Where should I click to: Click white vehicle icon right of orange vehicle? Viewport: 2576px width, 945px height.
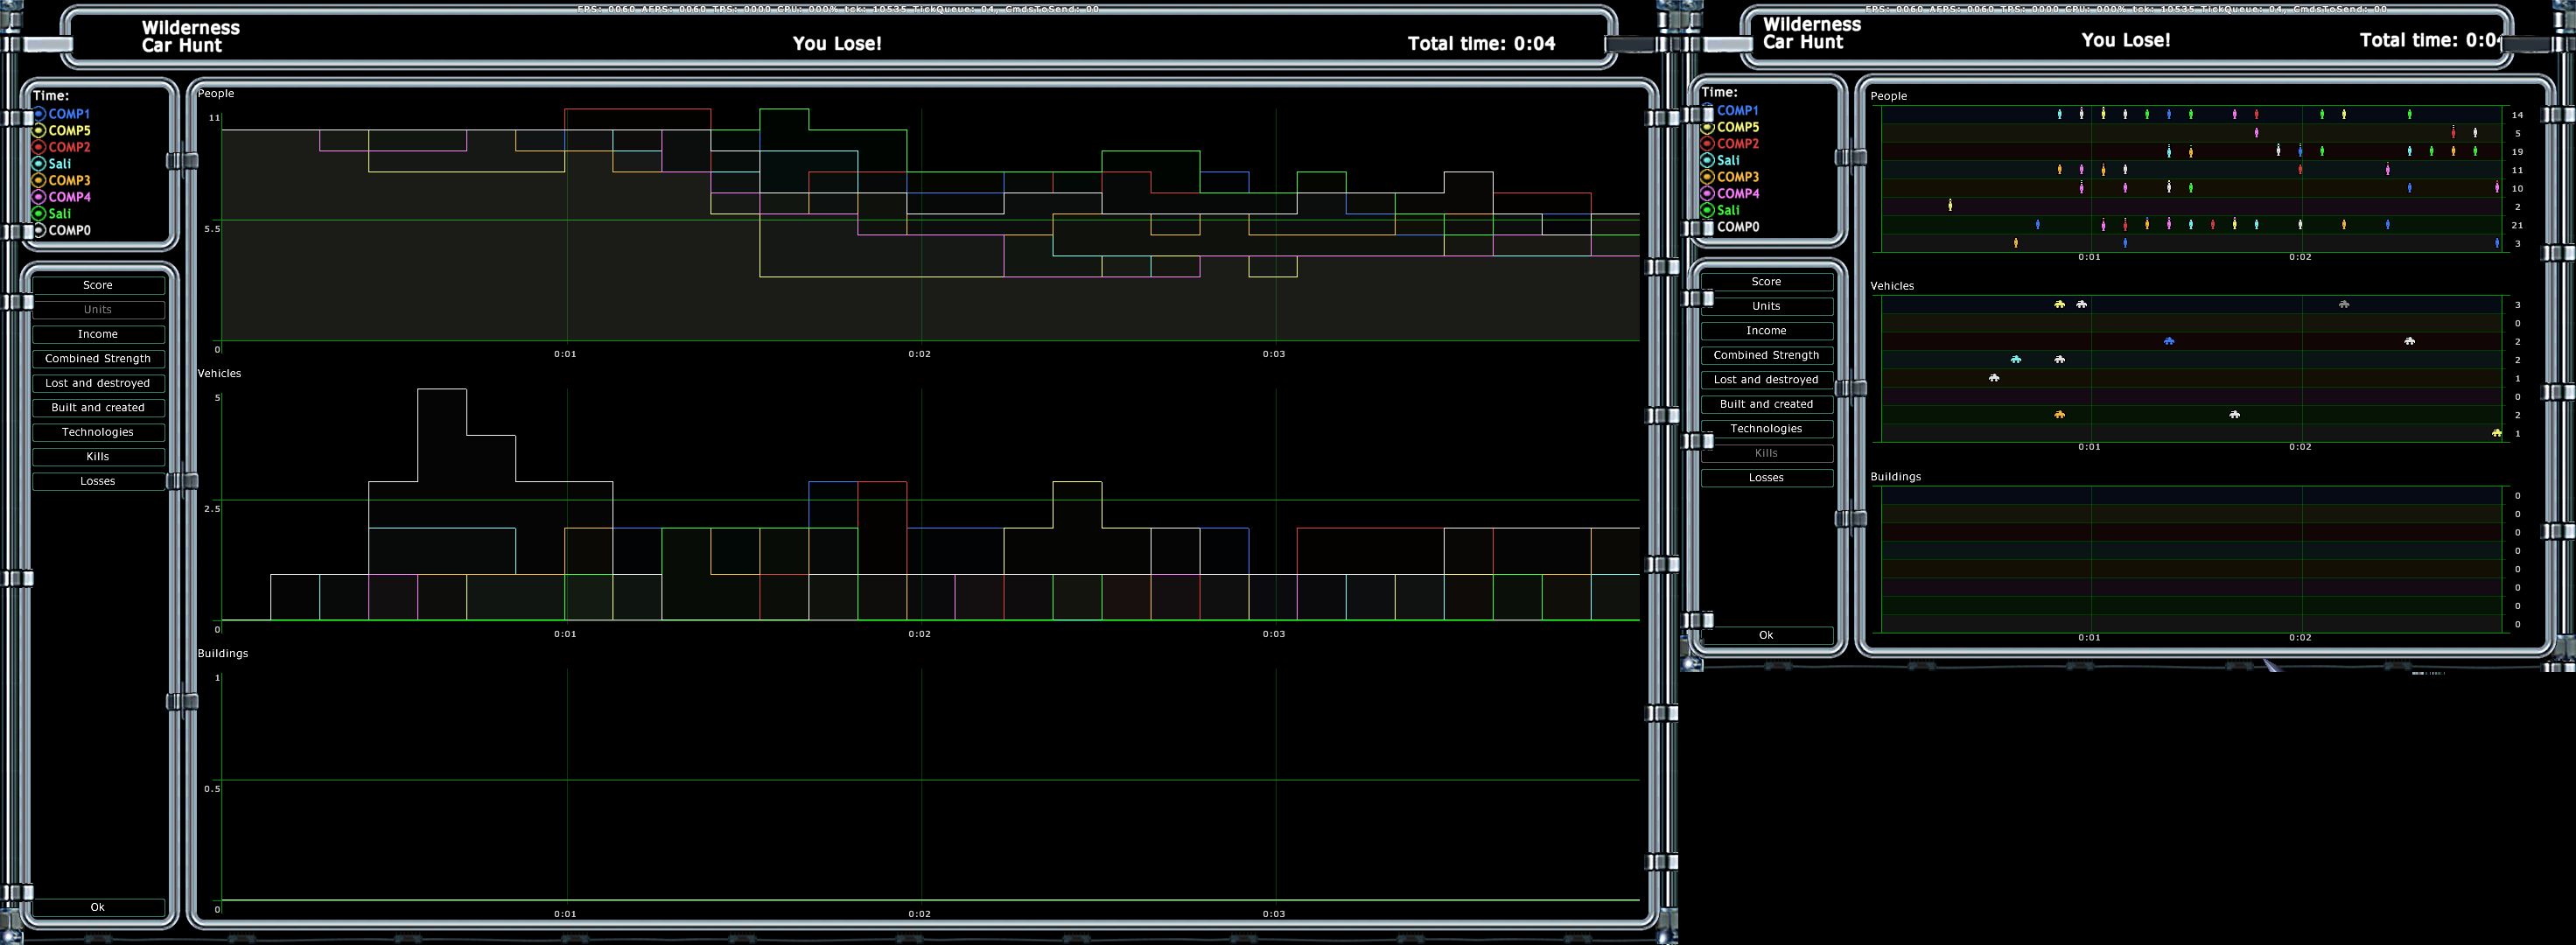(x=2234, y=414)
